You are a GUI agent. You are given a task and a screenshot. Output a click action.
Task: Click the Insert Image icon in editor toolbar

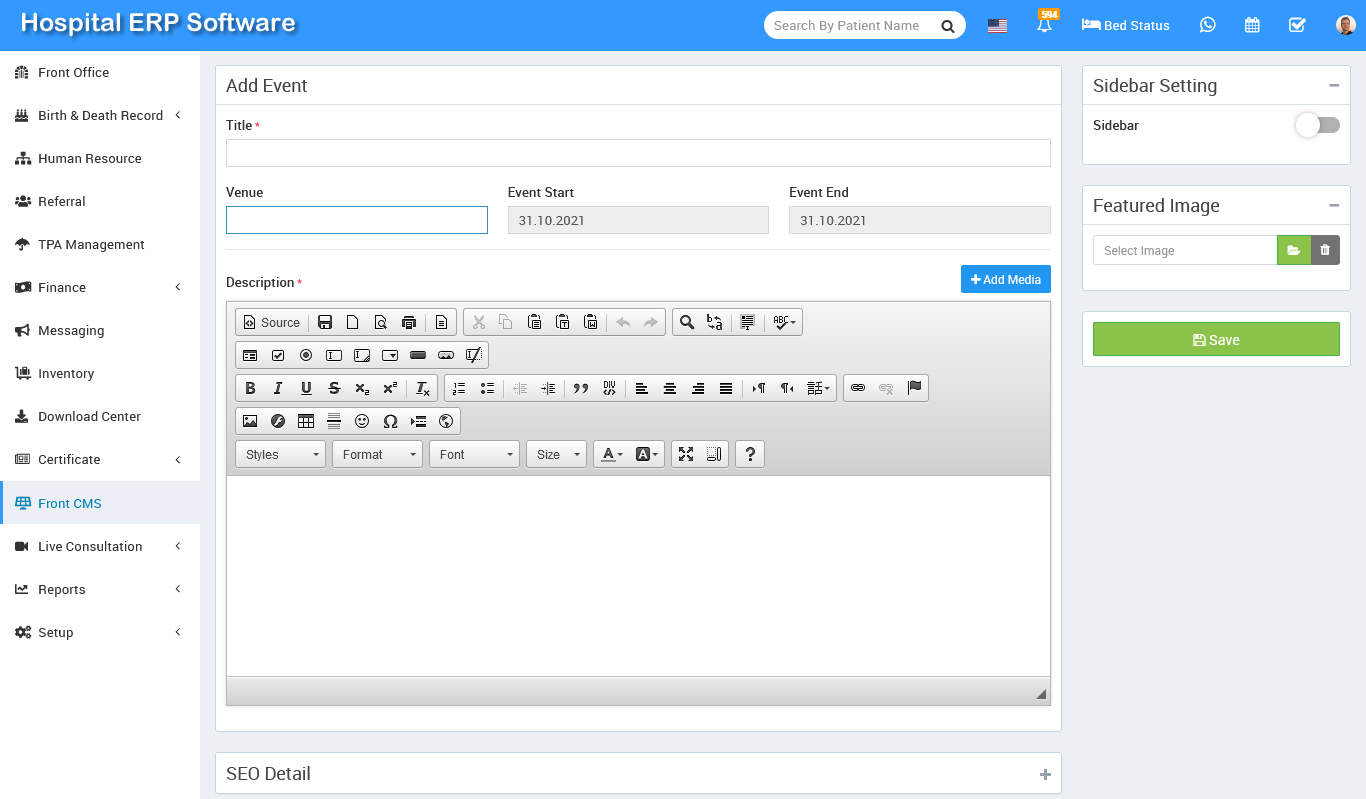(x=250, y=421)
